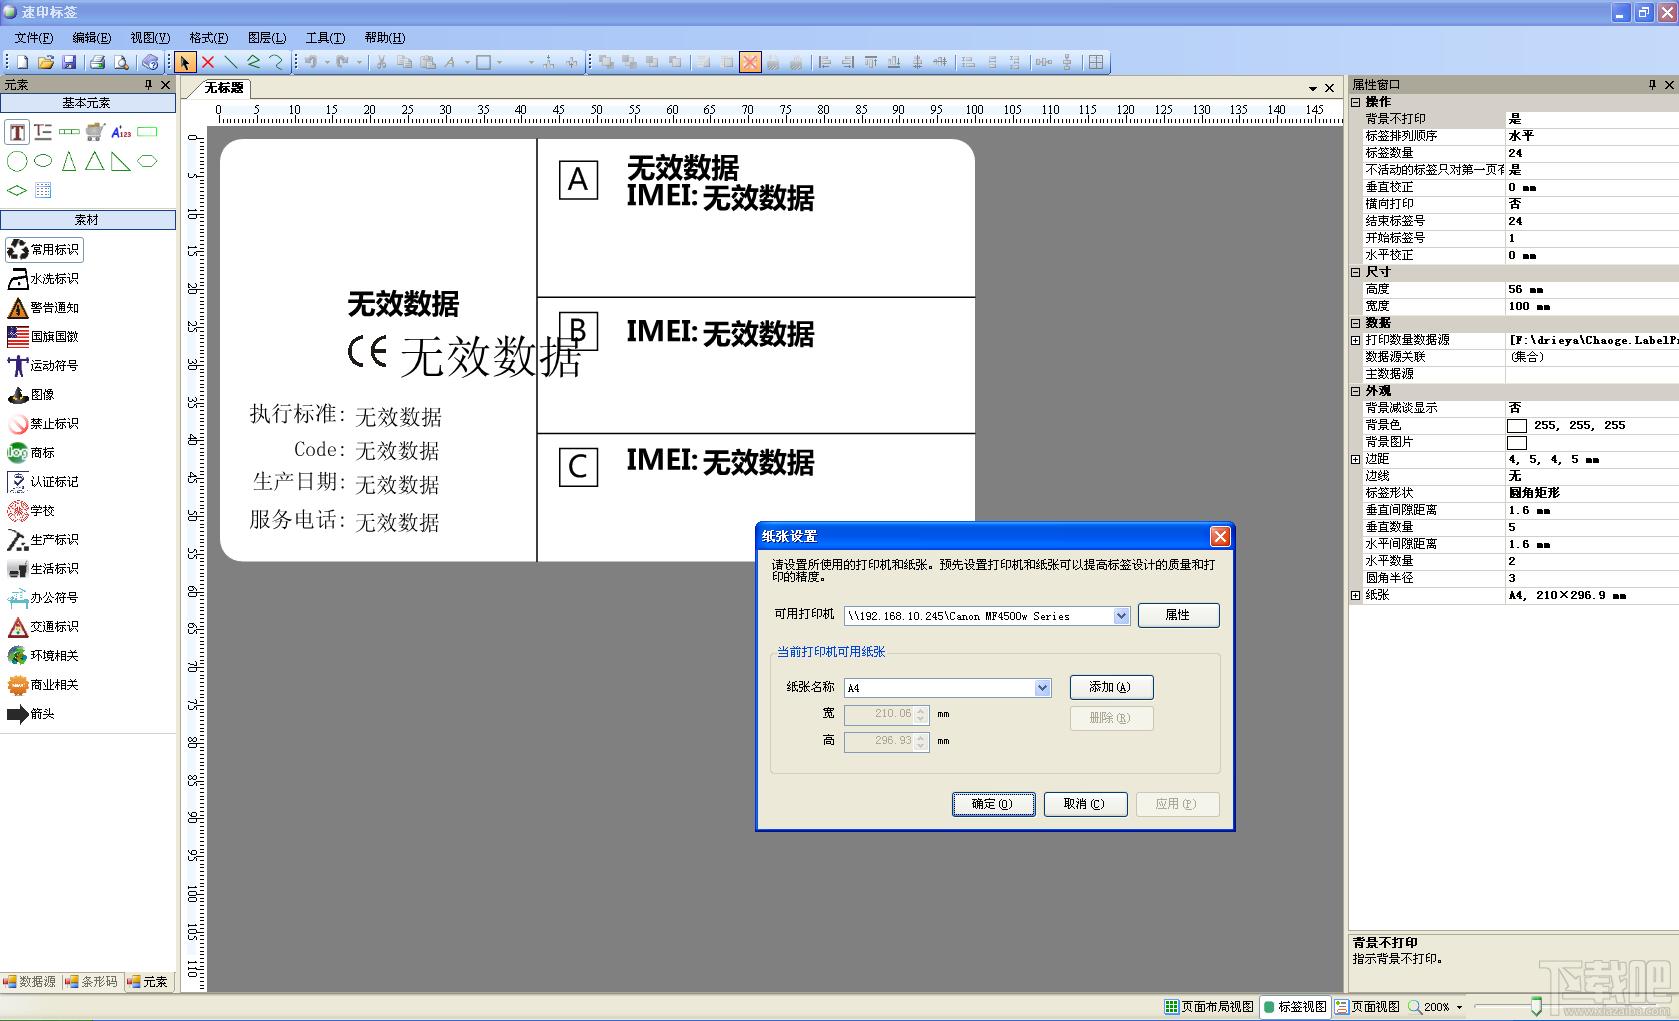The height and width of the screenshot is (1021, 1679).
Task: Click the 背景色 white color swatch
Action: tap(1516, 426)
